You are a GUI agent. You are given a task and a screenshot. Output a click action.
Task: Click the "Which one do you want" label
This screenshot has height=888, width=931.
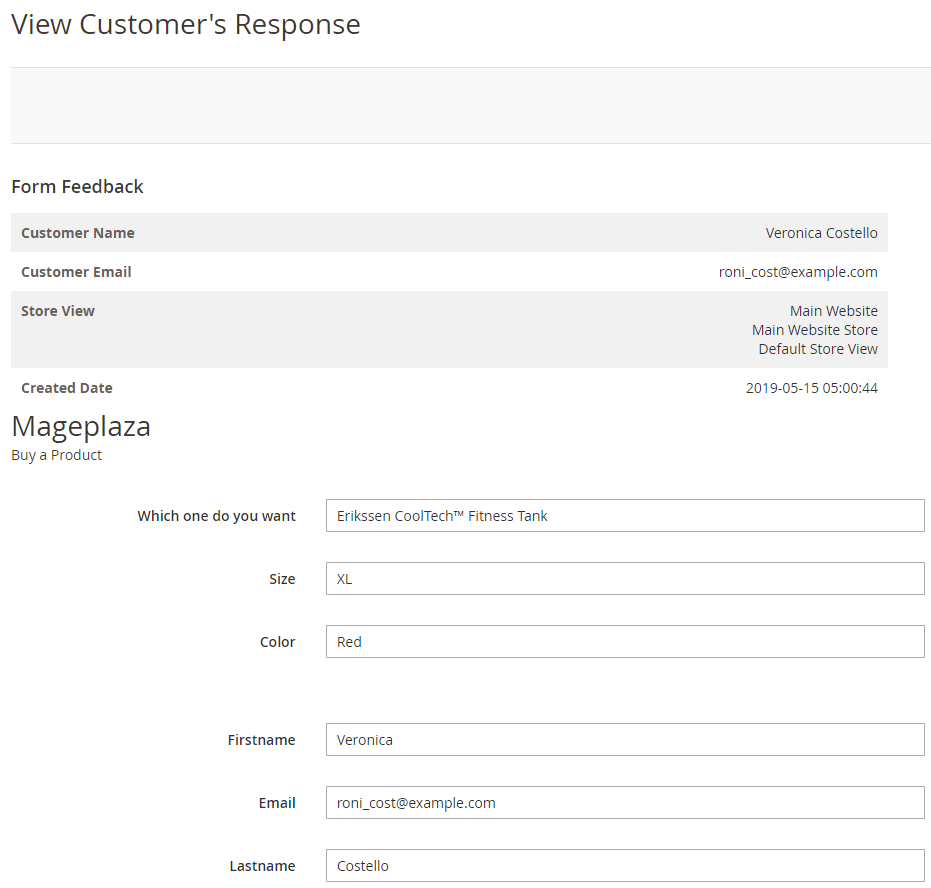(216, 516)
